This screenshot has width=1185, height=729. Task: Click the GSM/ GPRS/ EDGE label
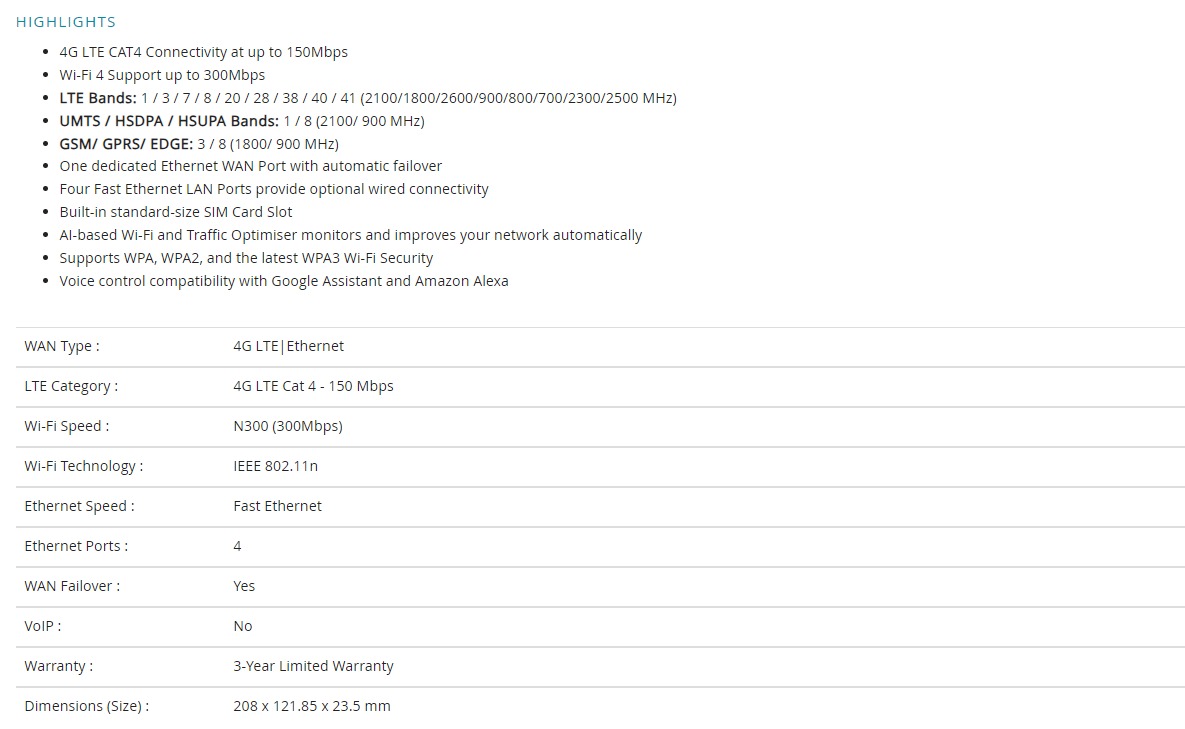126,144
